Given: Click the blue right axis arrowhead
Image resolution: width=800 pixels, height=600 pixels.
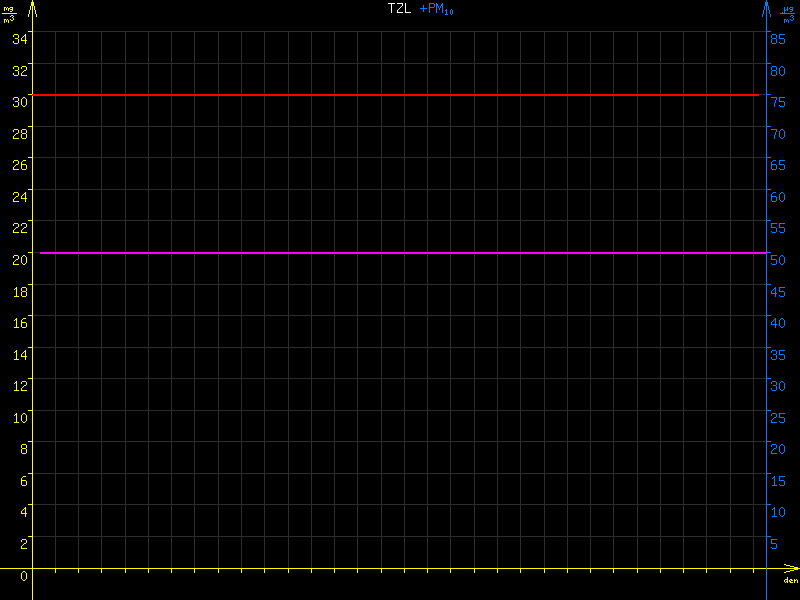Looking at the screenshot, I should click(767, 8).
